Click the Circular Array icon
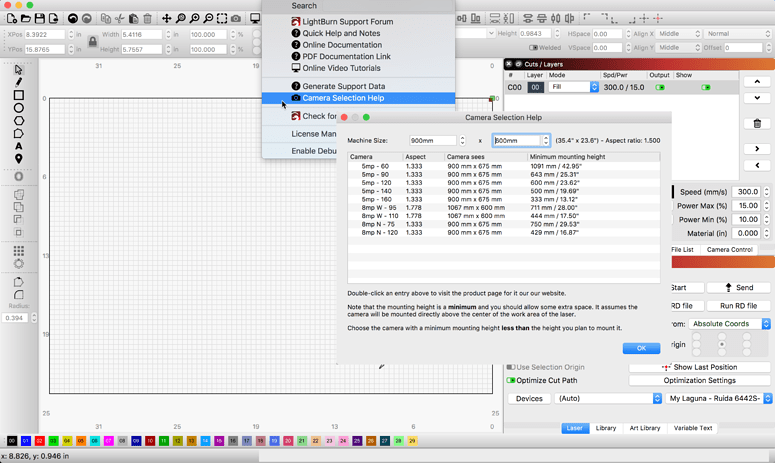This screenshot has width=775, height=463. coord(19,264)
